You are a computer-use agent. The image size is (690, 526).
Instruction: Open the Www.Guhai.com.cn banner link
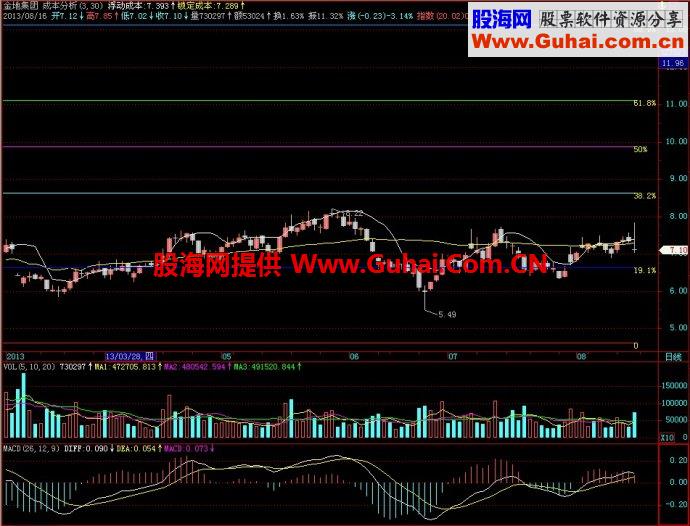click(x=578, y=42)
